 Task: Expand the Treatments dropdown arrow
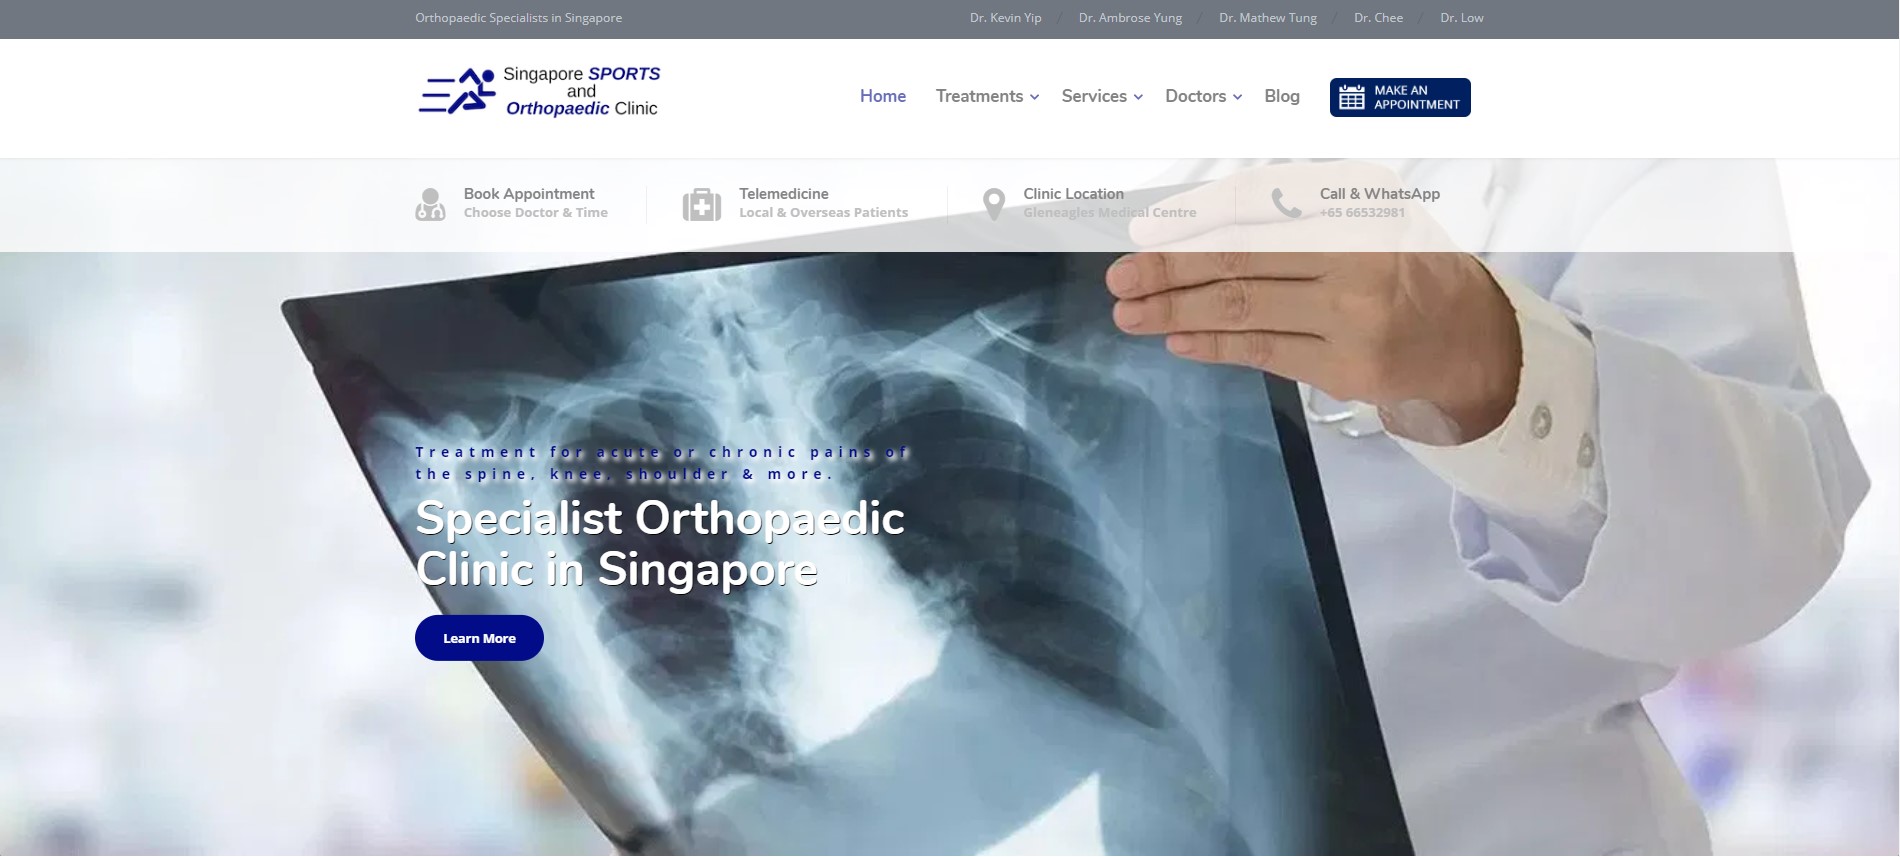pyautogui.click(x=1035, y=97)
